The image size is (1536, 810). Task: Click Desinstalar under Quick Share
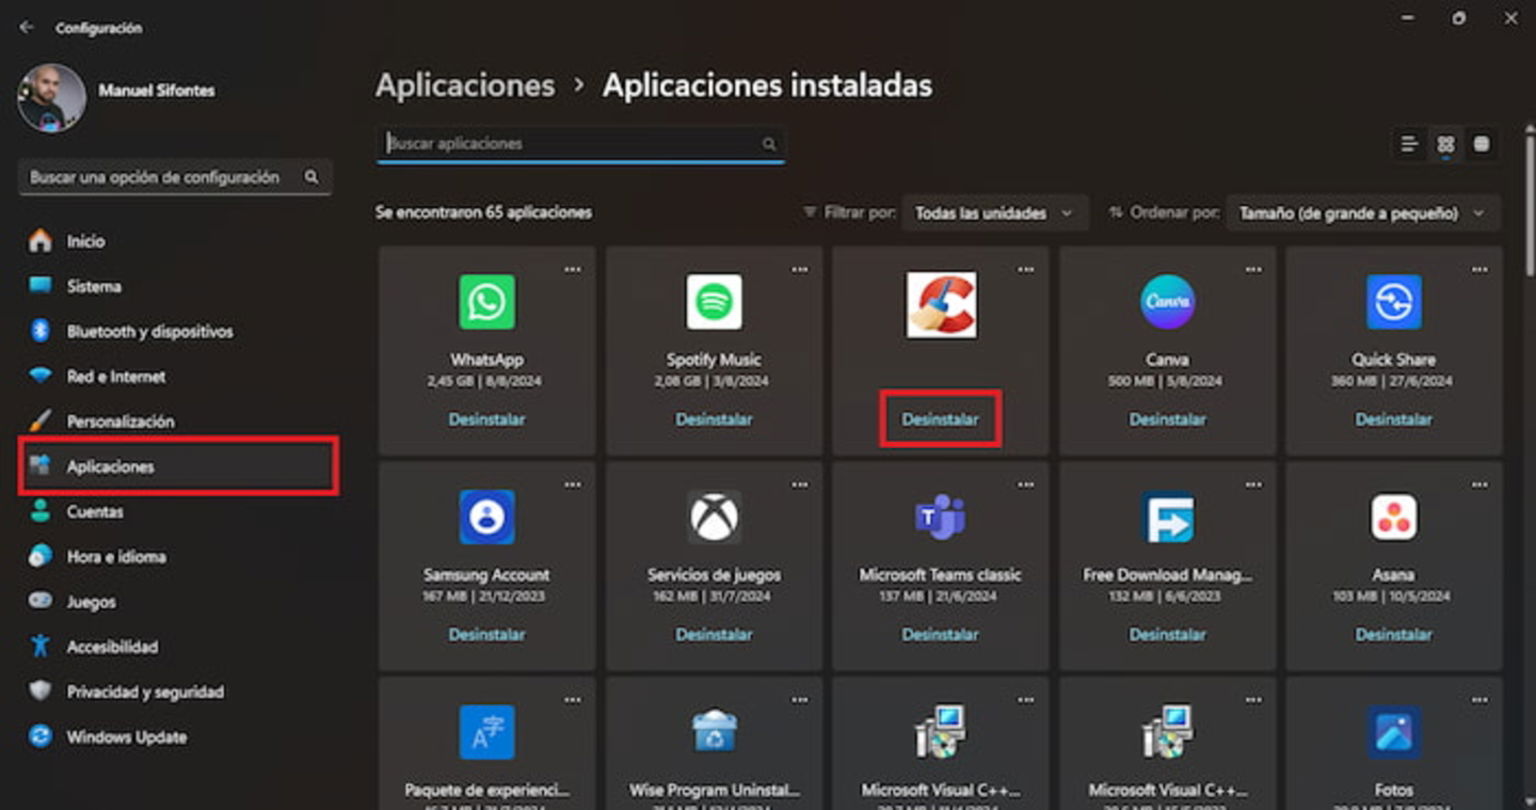[1394, 419]
